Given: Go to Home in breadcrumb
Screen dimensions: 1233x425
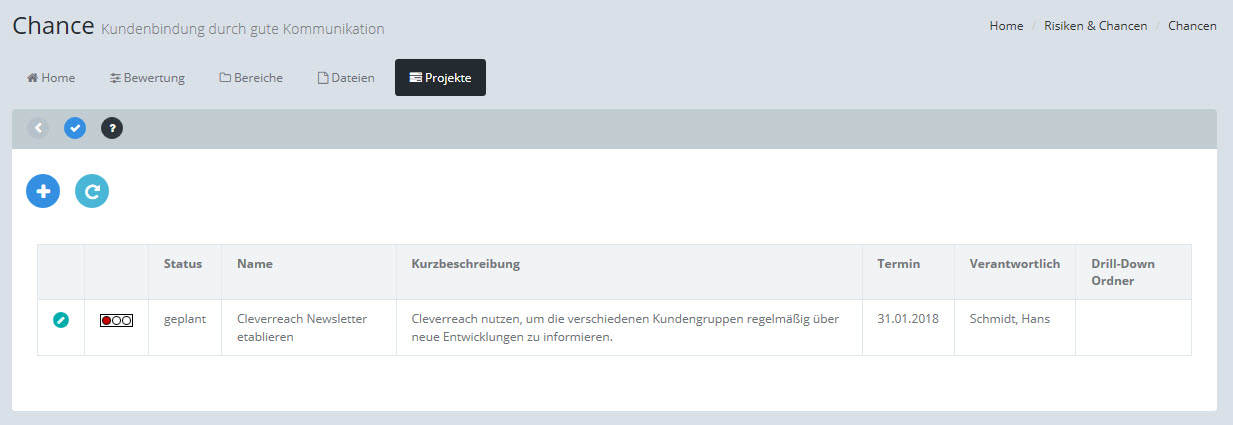Looking at the screenshot, I should (x=1006, y=26).
